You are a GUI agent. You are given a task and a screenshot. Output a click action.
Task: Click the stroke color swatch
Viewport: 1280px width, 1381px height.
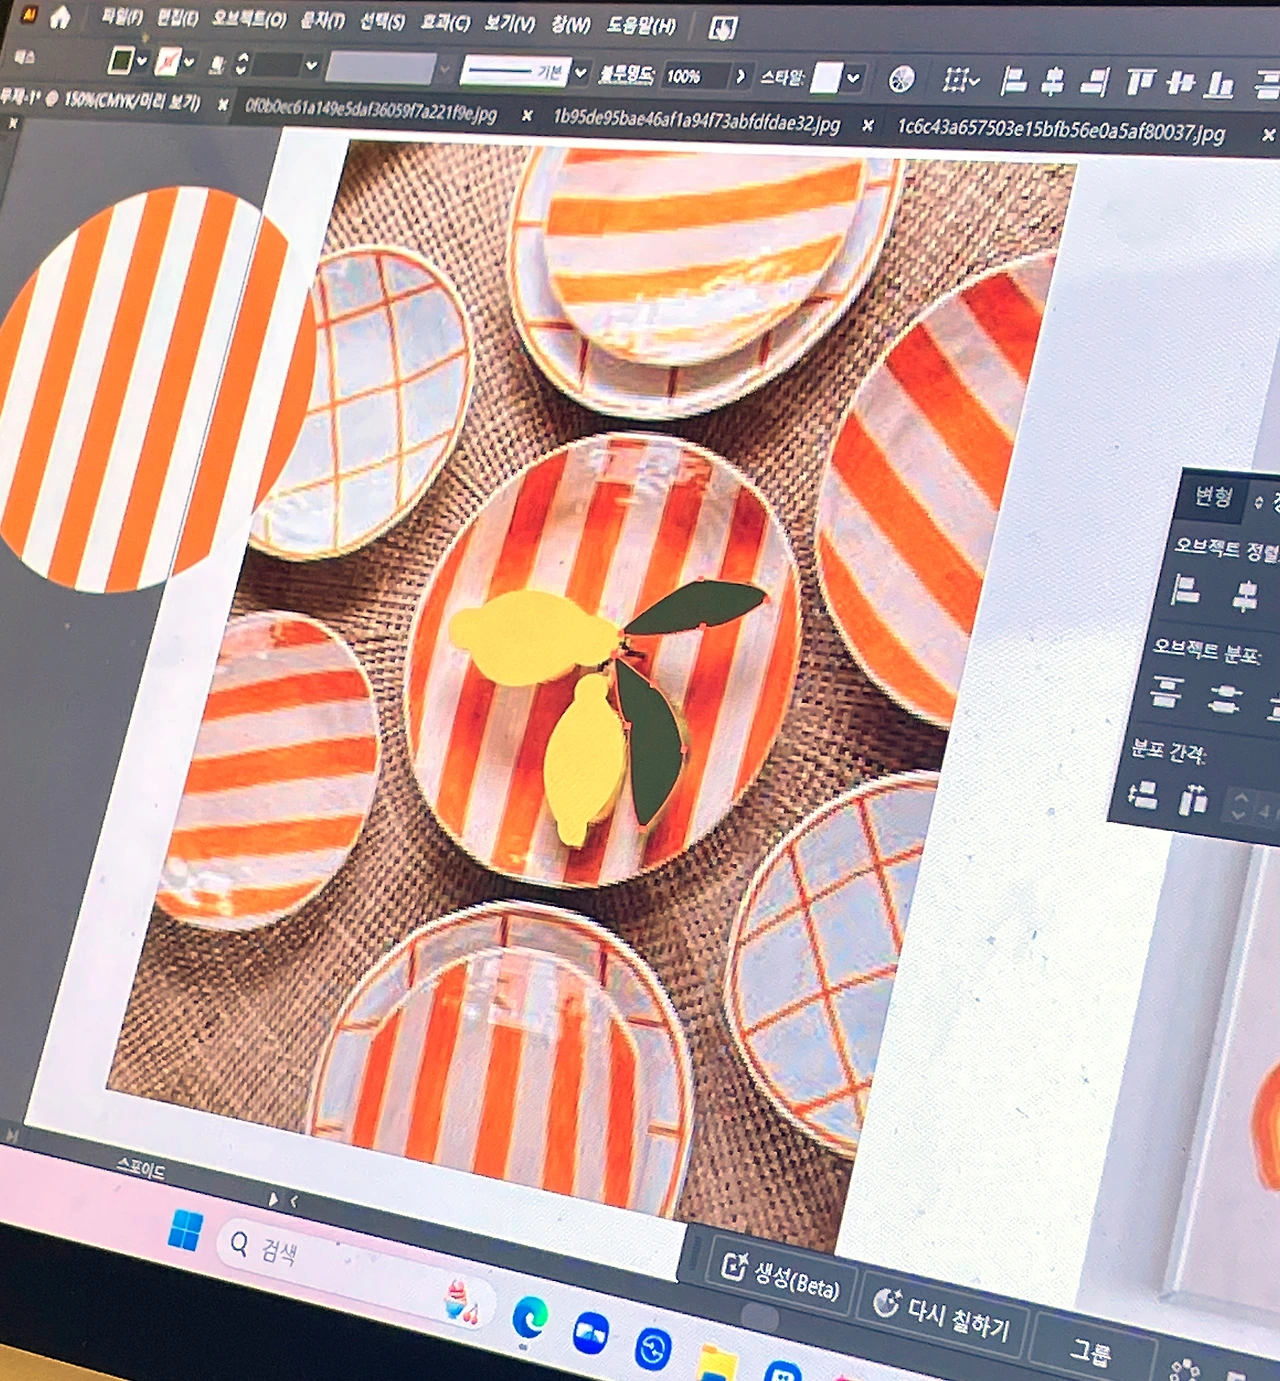coord(167,63)
